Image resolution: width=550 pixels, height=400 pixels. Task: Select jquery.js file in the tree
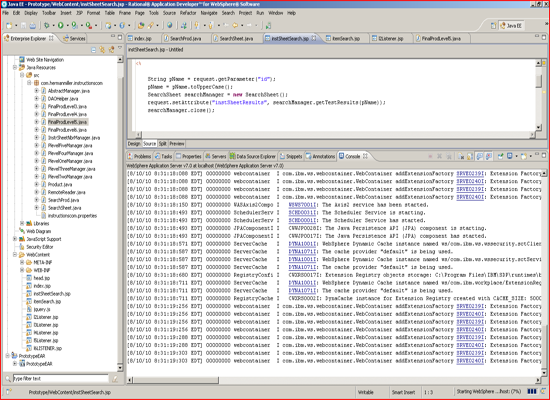42,309
